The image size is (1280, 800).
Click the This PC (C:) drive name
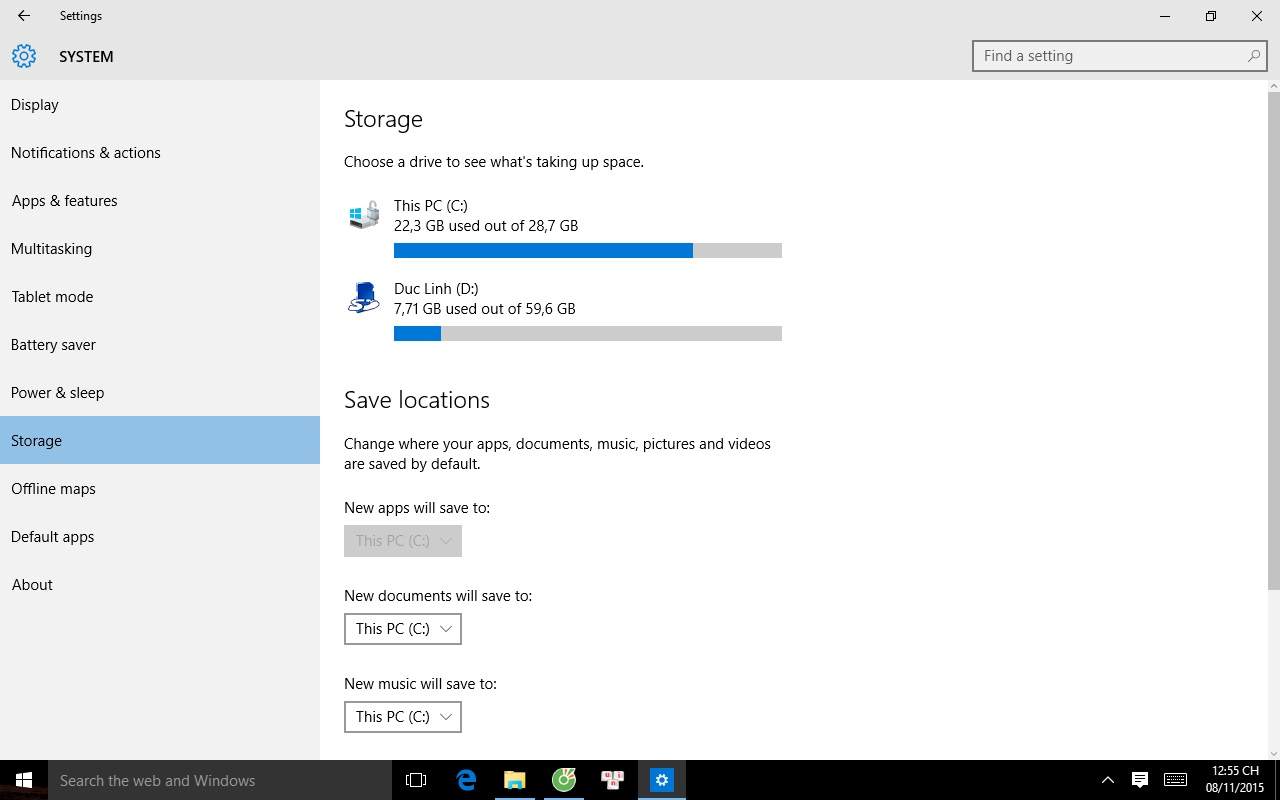[430, 205]
